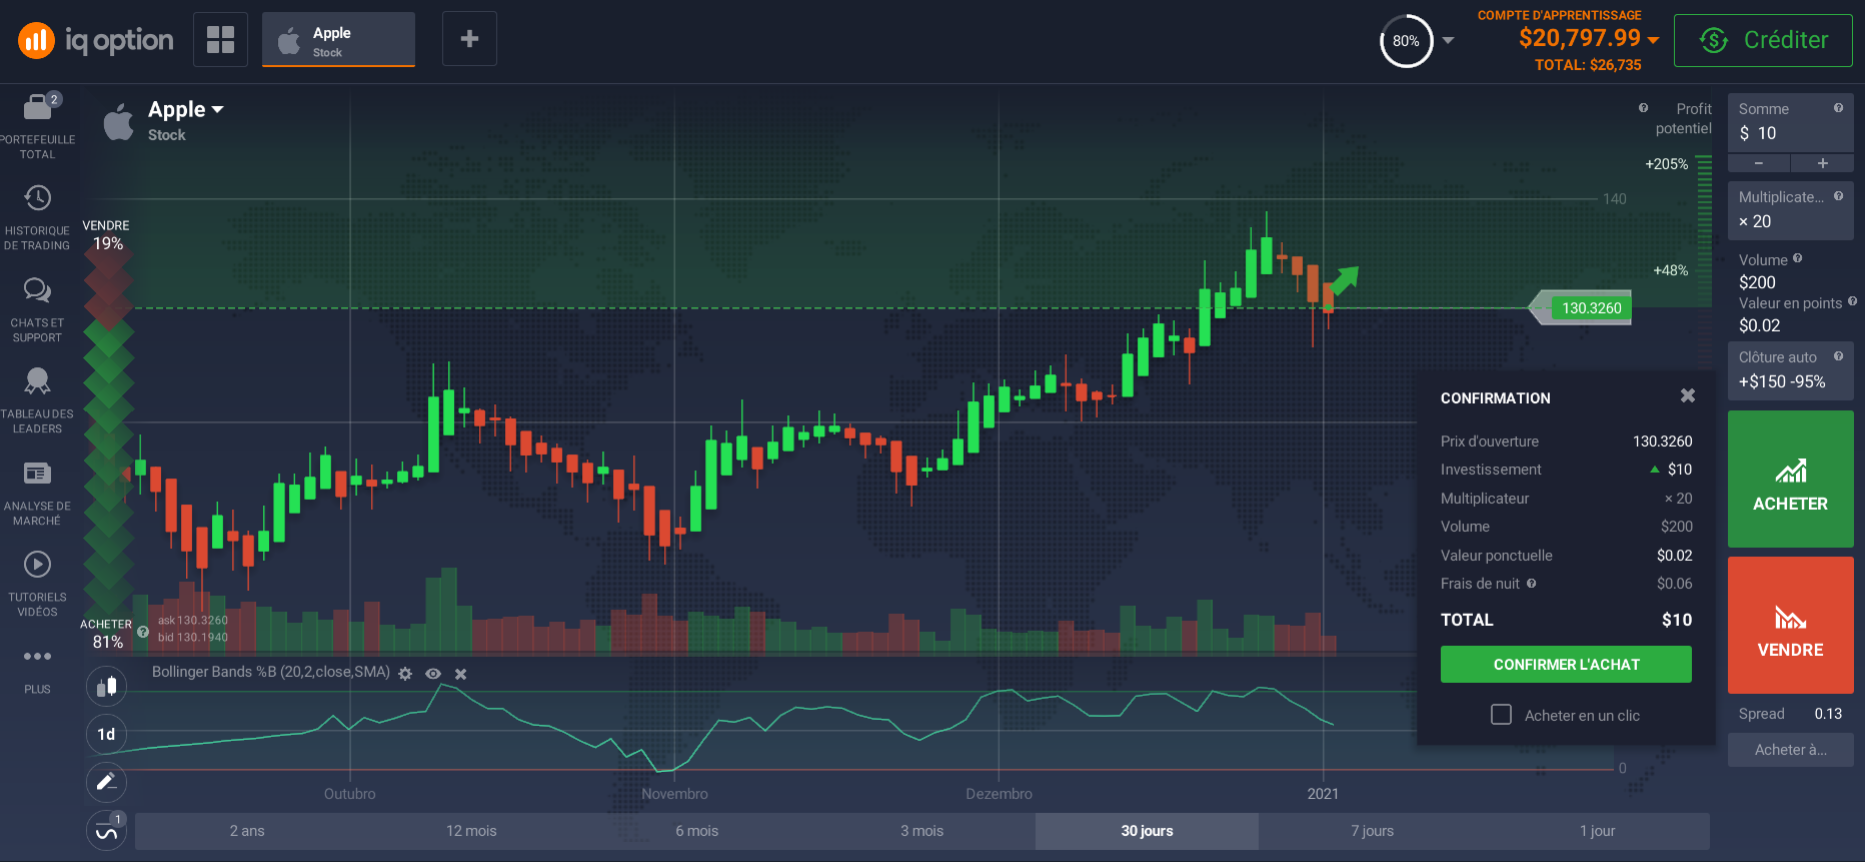1865x862 pixels.
Task: Click the Spread 0.13 value
Action: coord(1828,714)
